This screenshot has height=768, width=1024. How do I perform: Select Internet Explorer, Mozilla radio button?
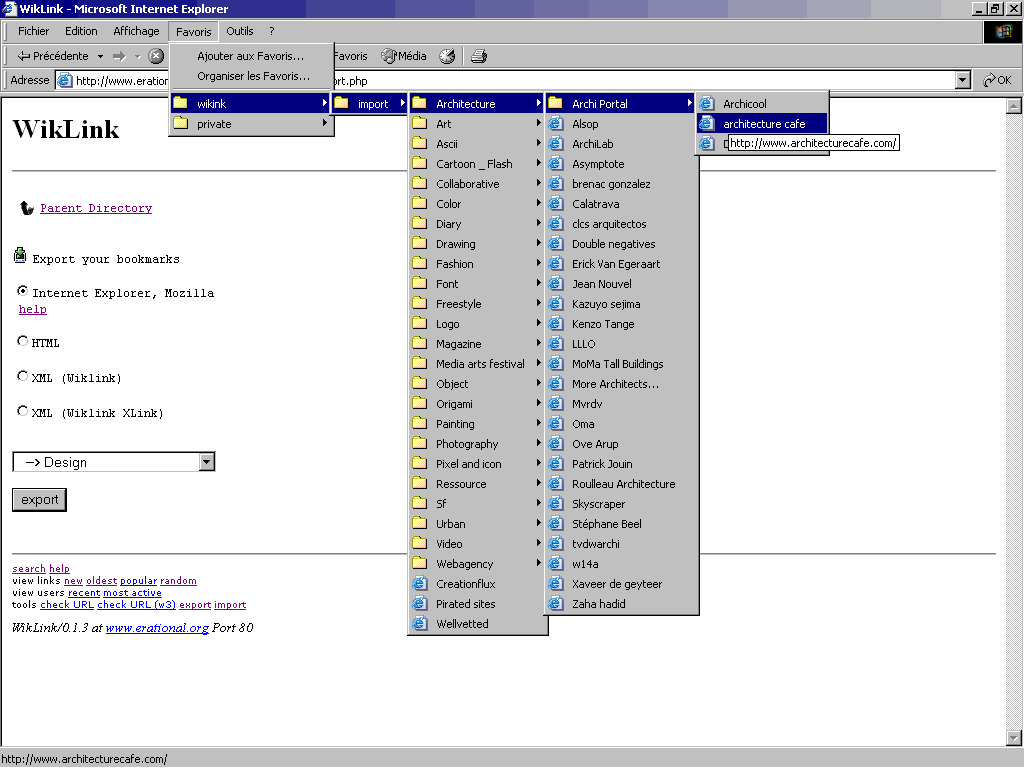click(x=23, y=291)
